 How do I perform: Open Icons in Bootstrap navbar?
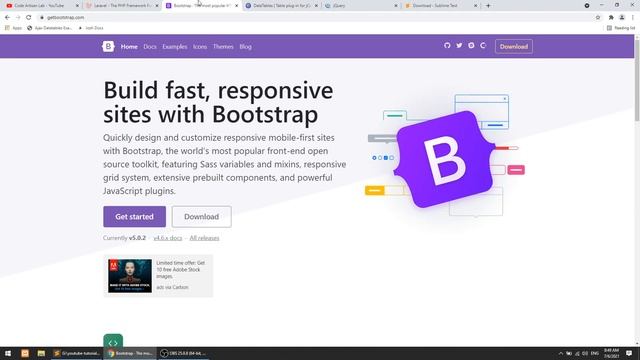point(200,47)
